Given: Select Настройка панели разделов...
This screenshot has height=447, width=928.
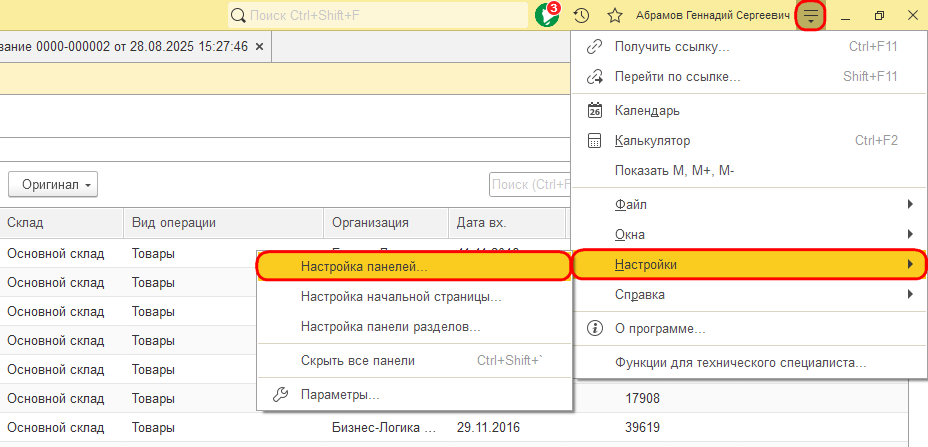Looking at the screenshot, I should pos(415,326).
